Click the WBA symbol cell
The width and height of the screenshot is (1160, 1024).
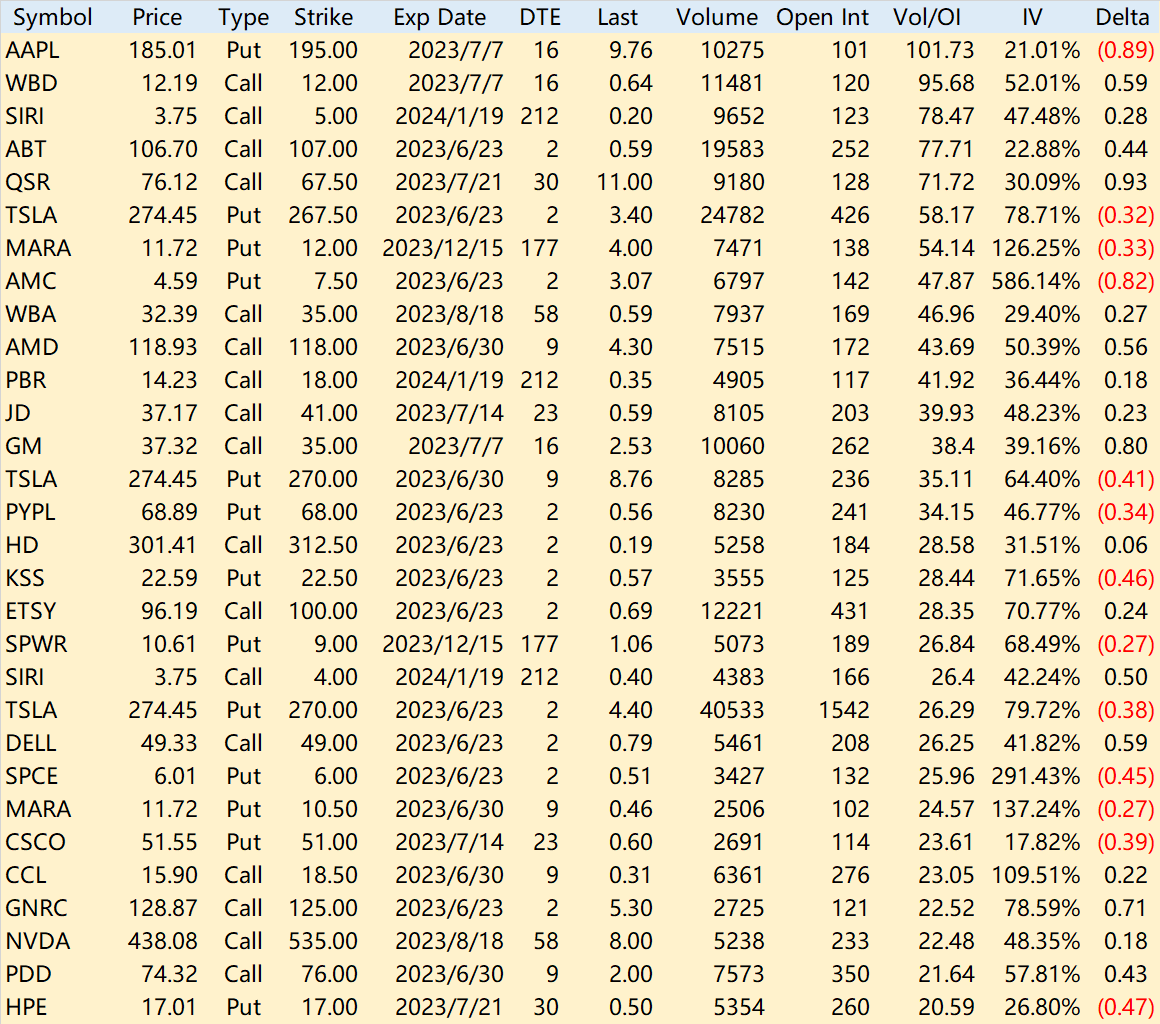click(x=31, y=314)
